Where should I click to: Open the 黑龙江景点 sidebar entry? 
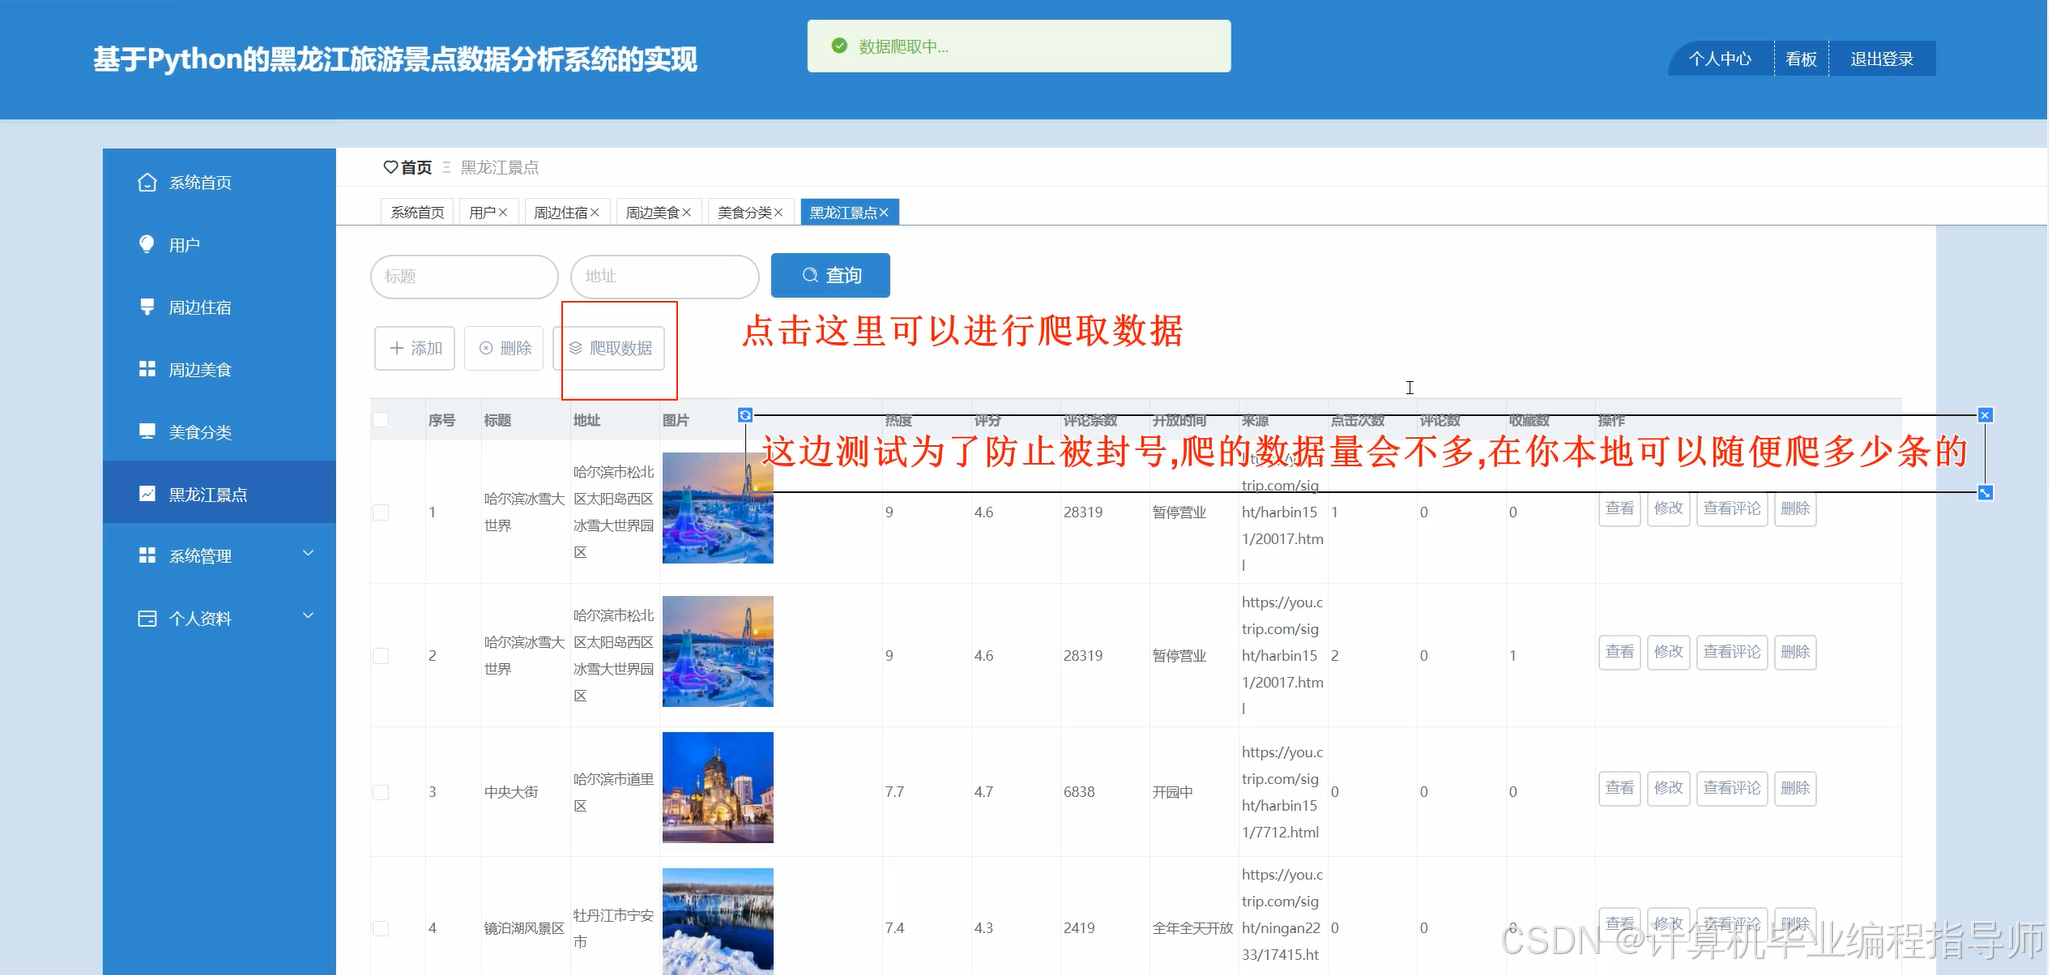click(x=208, y=493)
